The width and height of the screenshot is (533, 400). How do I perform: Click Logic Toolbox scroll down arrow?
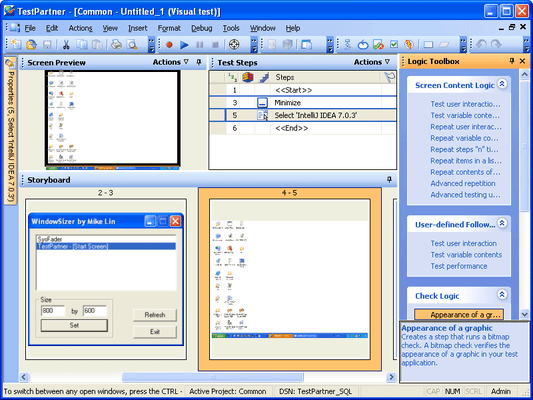524,314
